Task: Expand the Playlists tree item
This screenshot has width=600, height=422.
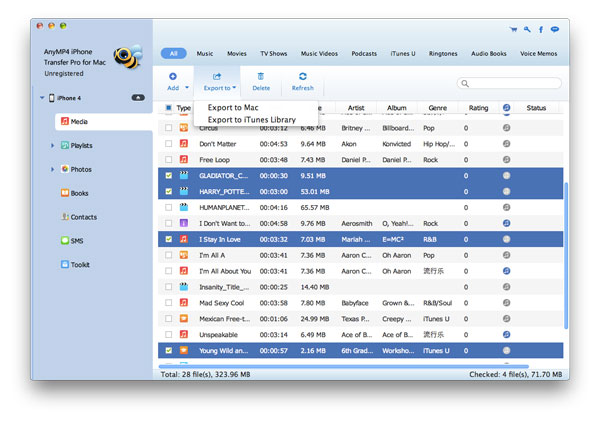Action: click(52, 145)
